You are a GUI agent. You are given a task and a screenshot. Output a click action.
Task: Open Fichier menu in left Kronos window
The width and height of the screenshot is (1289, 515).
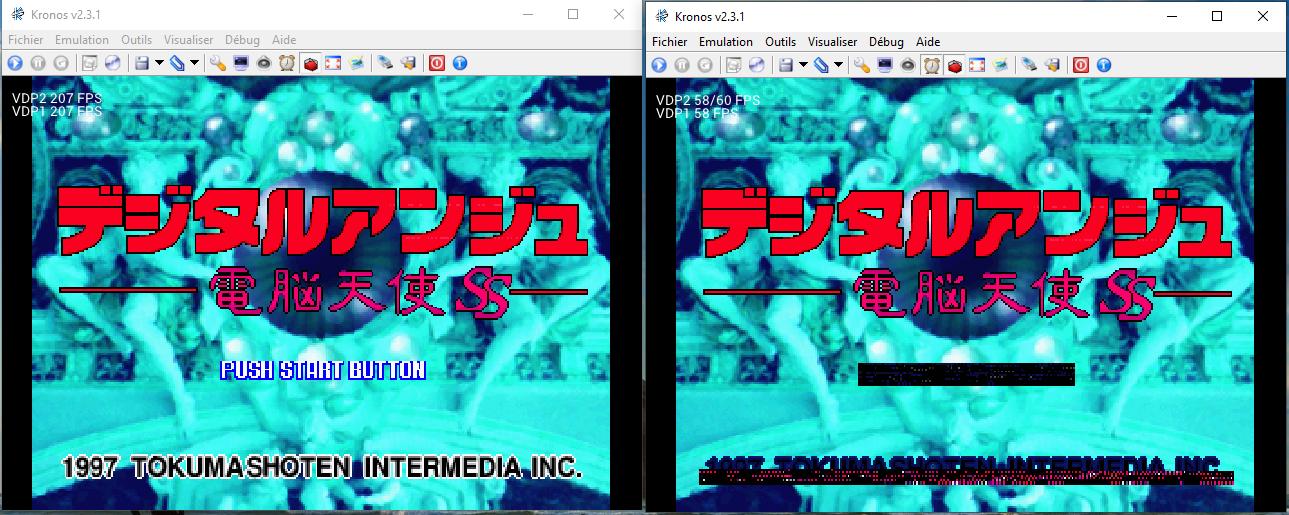[x=25, y=40]
